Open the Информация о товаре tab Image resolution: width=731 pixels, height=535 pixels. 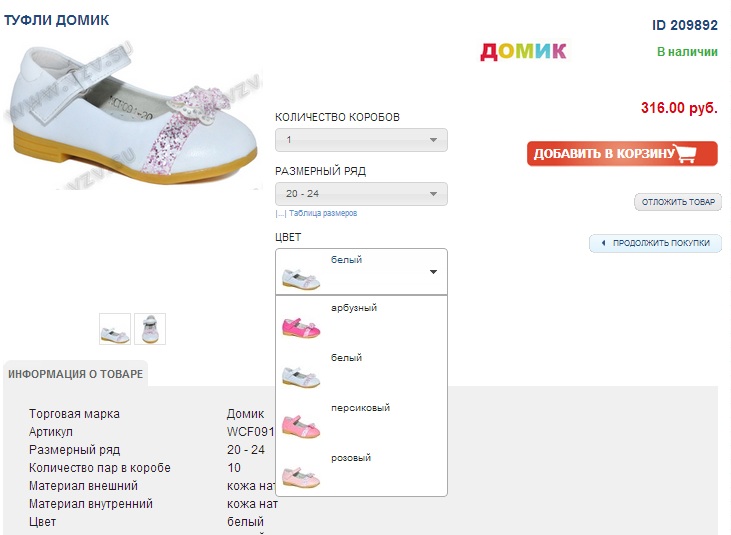[x=76, y=374]
